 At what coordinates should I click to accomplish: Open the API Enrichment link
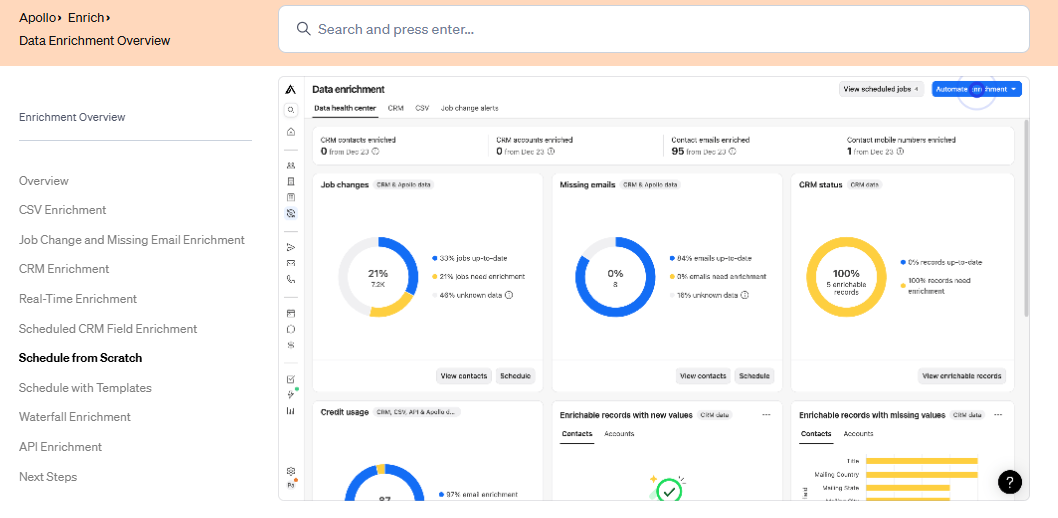(x=61, y=447)
